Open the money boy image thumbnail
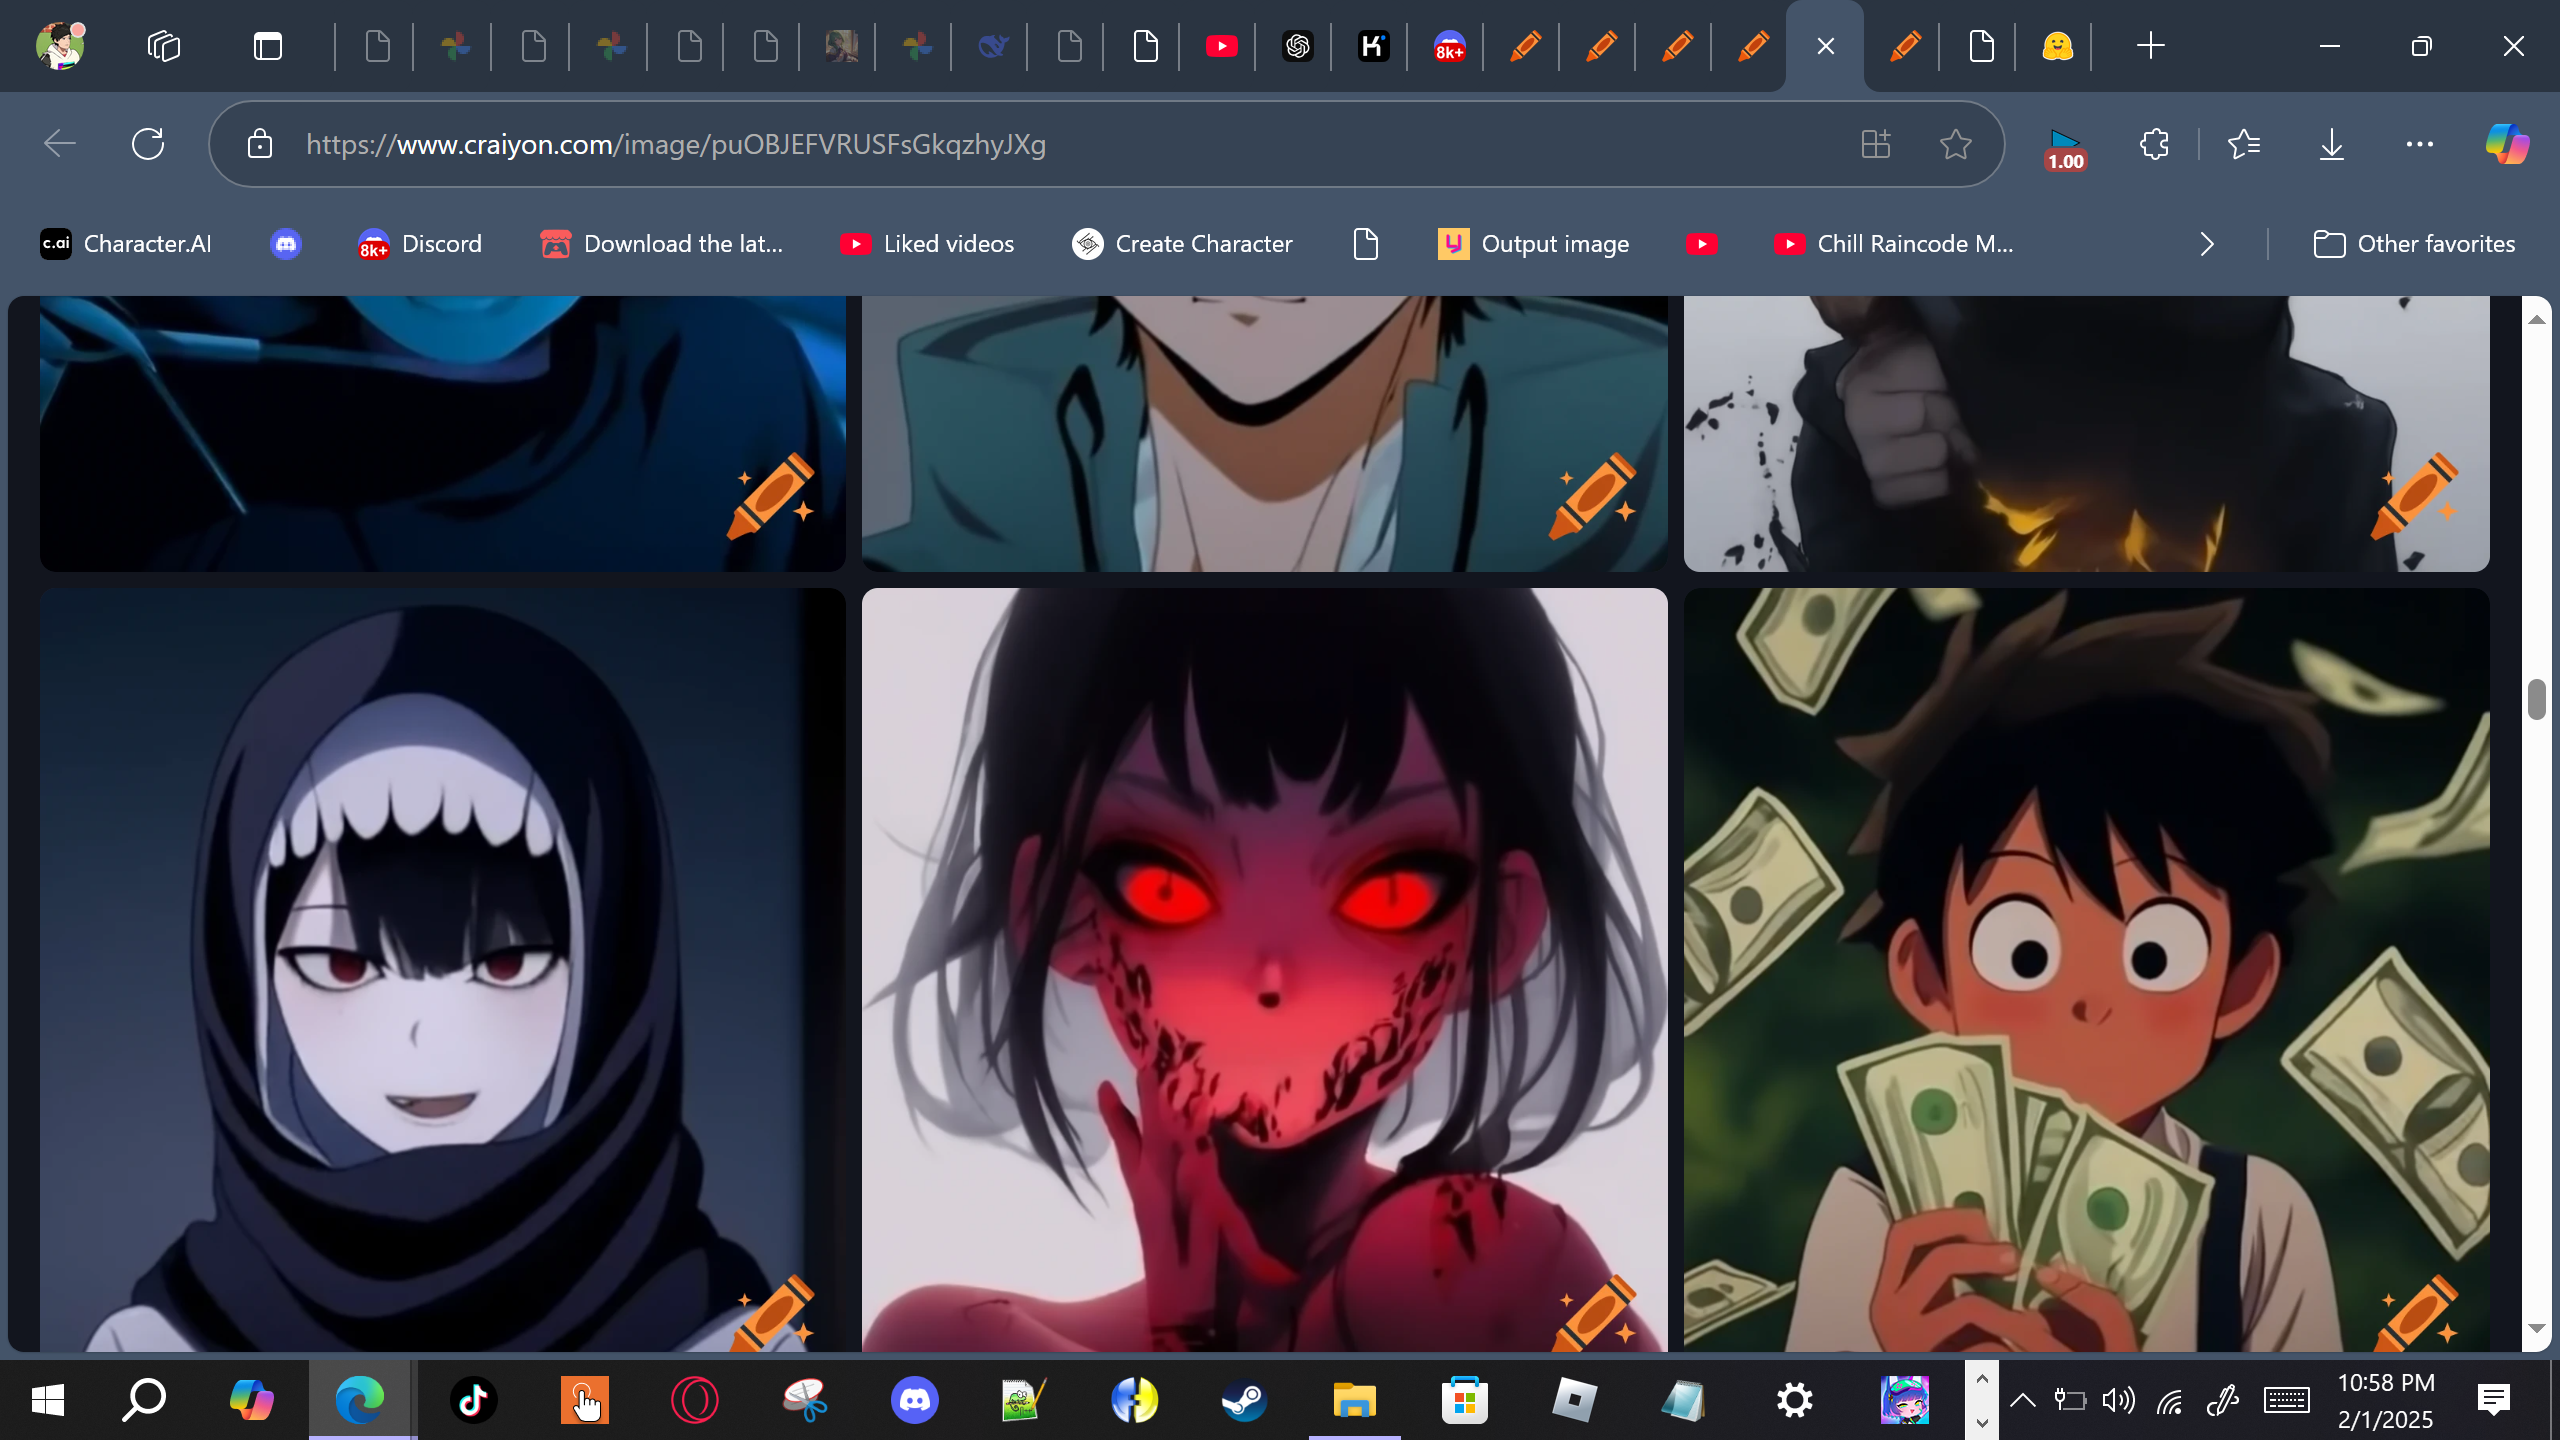 [2086, 968]
